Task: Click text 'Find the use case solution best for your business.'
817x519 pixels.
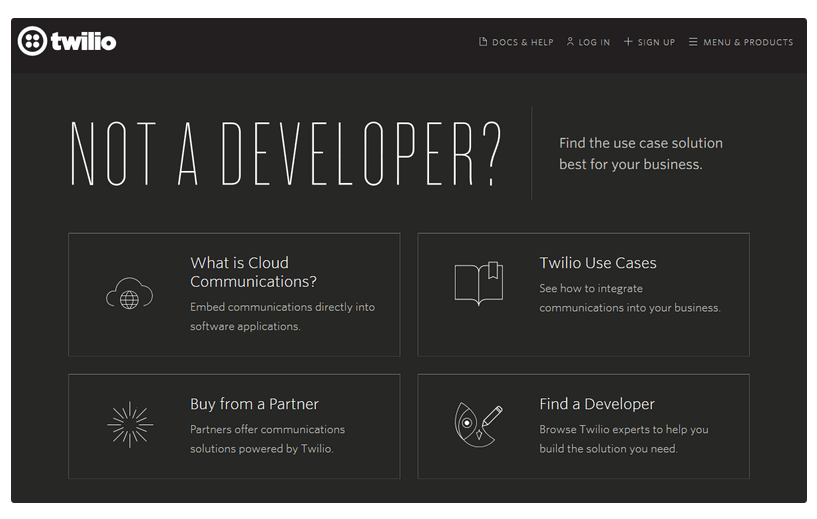Action: point(641,154)
